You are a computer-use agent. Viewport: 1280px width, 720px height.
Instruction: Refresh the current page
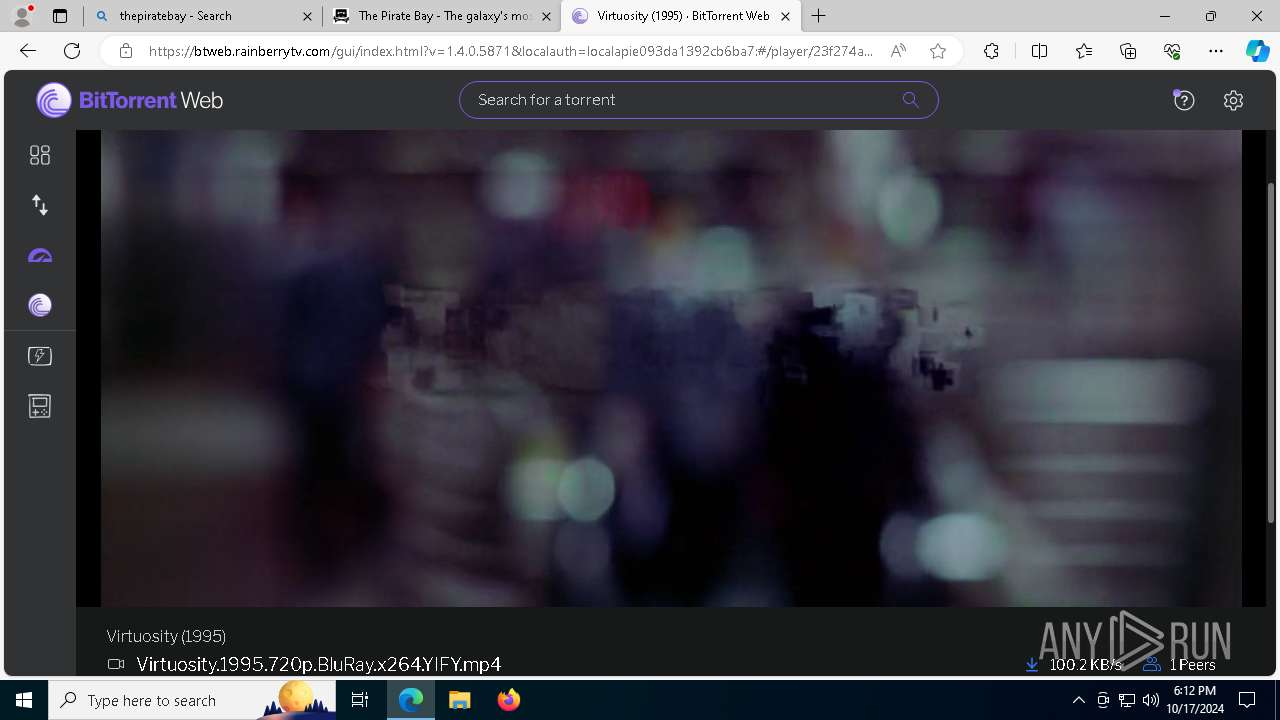click(72, 51)
